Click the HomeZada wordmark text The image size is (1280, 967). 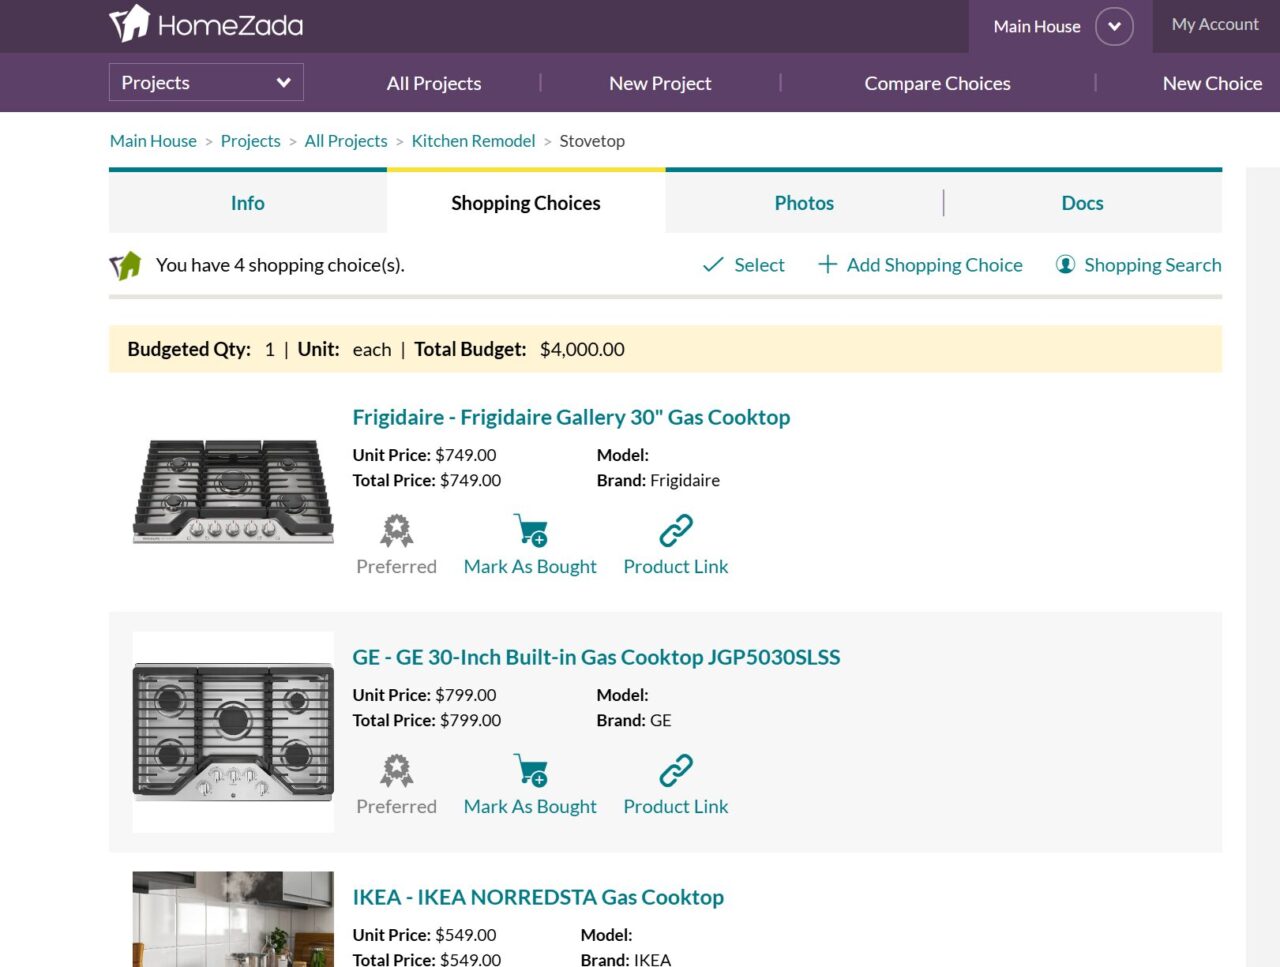tap(230, 25)
